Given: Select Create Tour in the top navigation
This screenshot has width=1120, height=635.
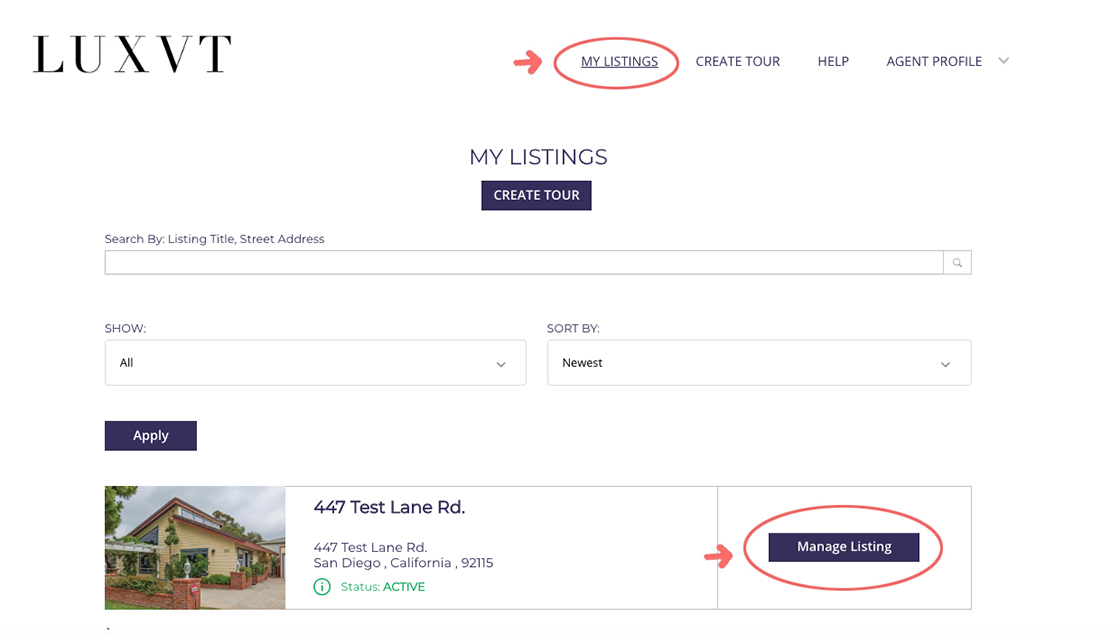Looking at the screenshot, I should [x=737, y=61].
